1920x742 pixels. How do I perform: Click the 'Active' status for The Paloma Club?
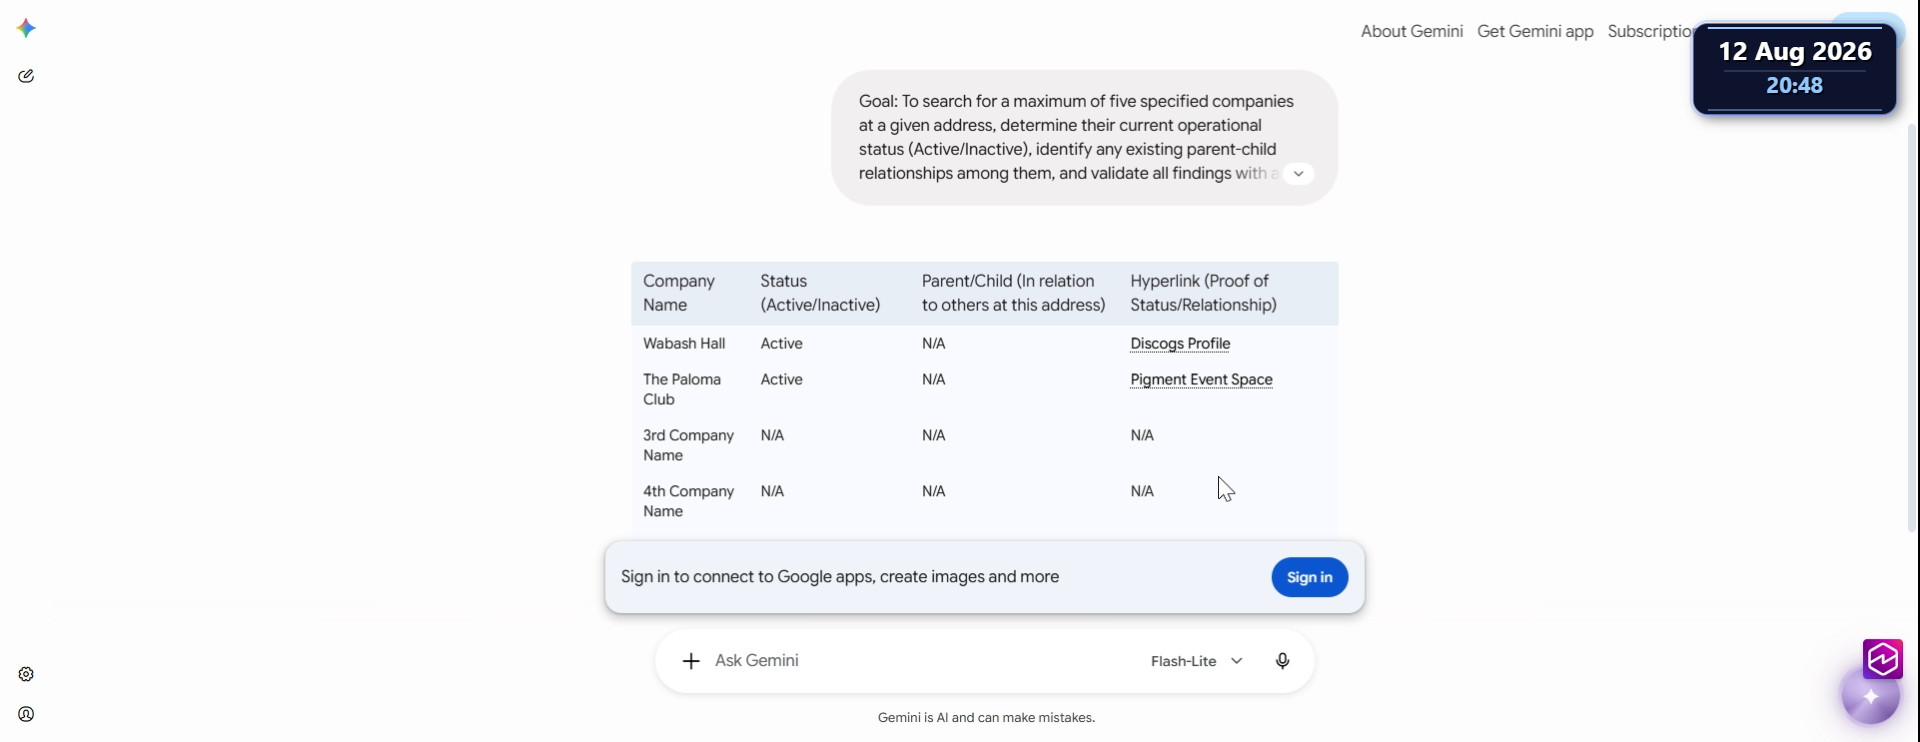coord(781,379)
